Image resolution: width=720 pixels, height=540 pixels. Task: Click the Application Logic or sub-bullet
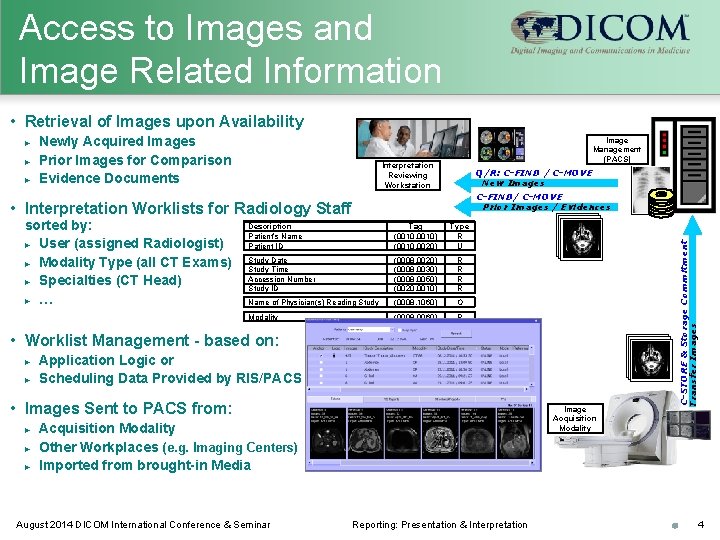(x=106, y=360)
